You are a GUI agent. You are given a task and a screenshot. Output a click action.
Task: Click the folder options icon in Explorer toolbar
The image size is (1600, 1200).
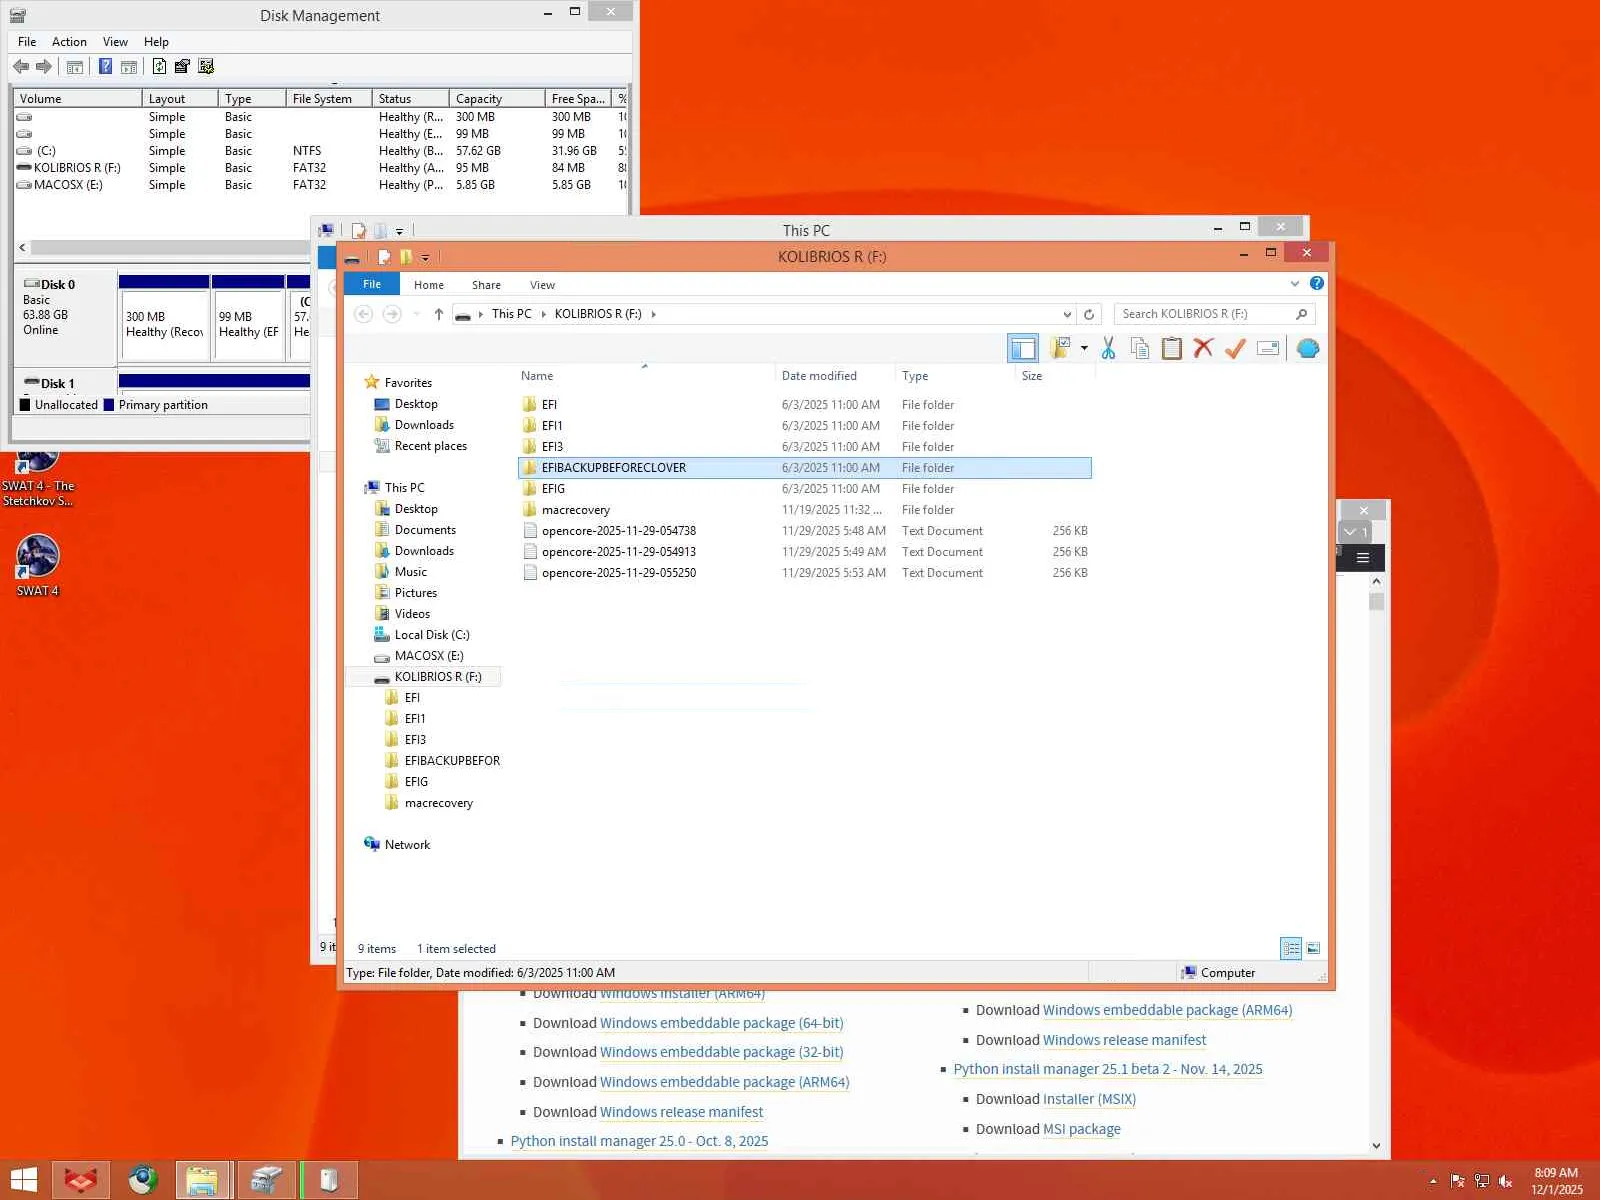pos(1059,348)
